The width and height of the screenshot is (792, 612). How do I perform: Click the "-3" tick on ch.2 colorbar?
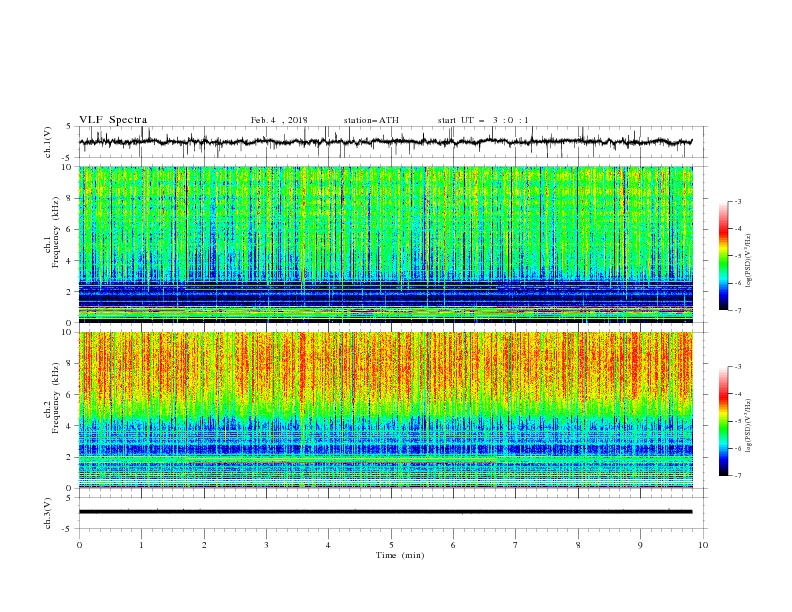click(x=738, y=367)
